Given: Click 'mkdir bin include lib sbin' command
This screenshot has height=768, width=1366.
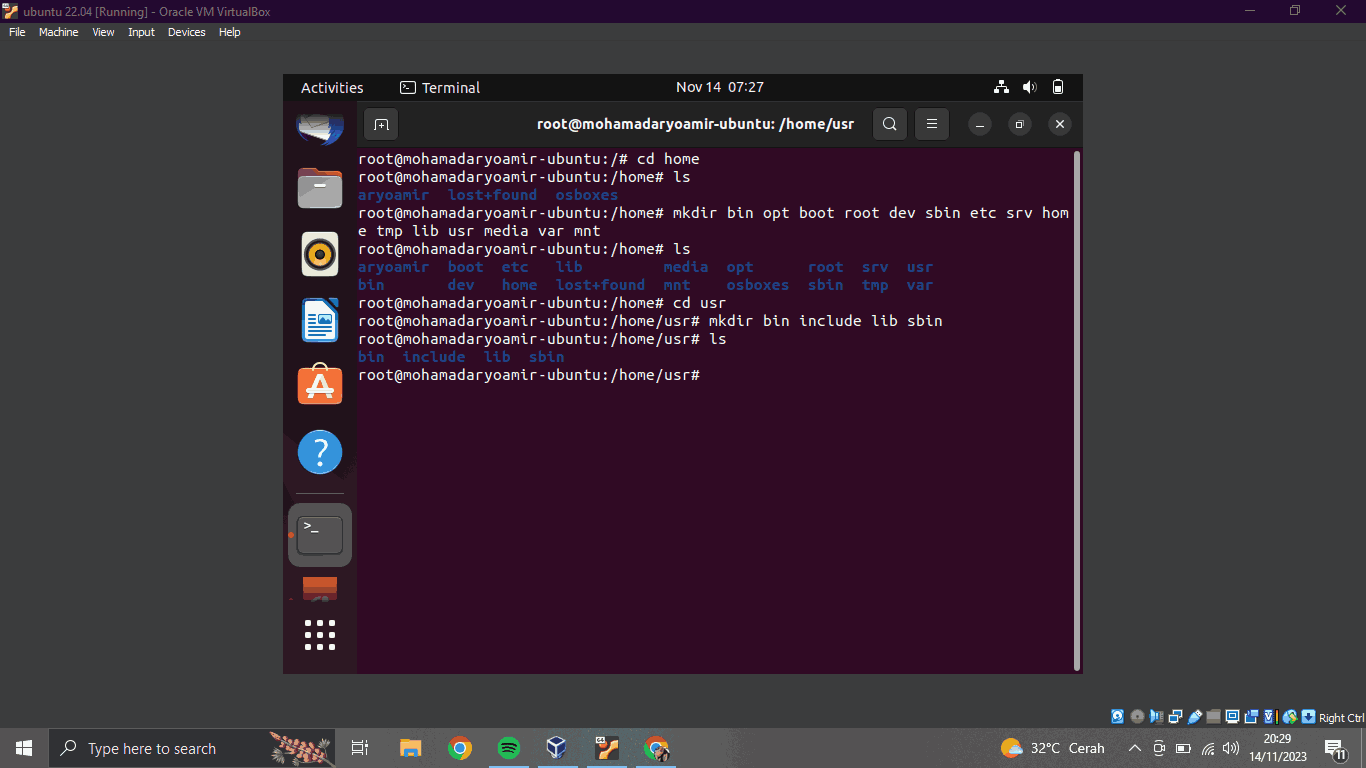Looking at the screenshot, I should pyautogui.click(x=825, y=321).
